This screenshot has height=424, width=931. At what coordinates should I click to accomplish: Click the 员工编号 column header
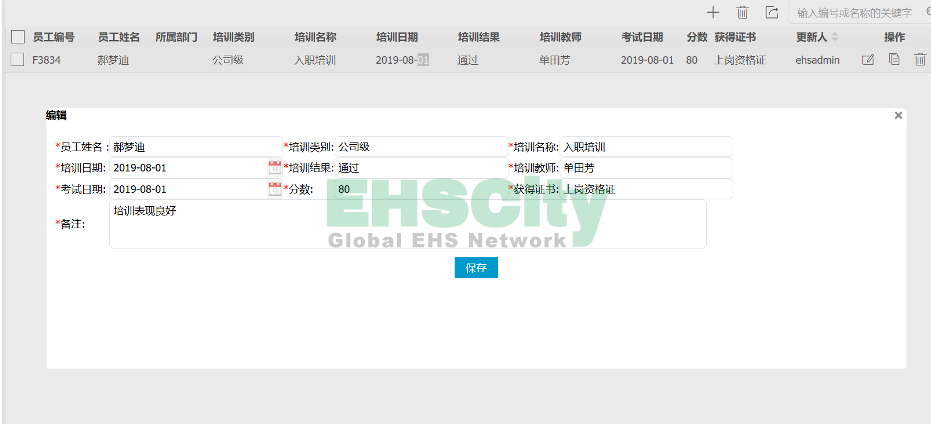[53, 37]
